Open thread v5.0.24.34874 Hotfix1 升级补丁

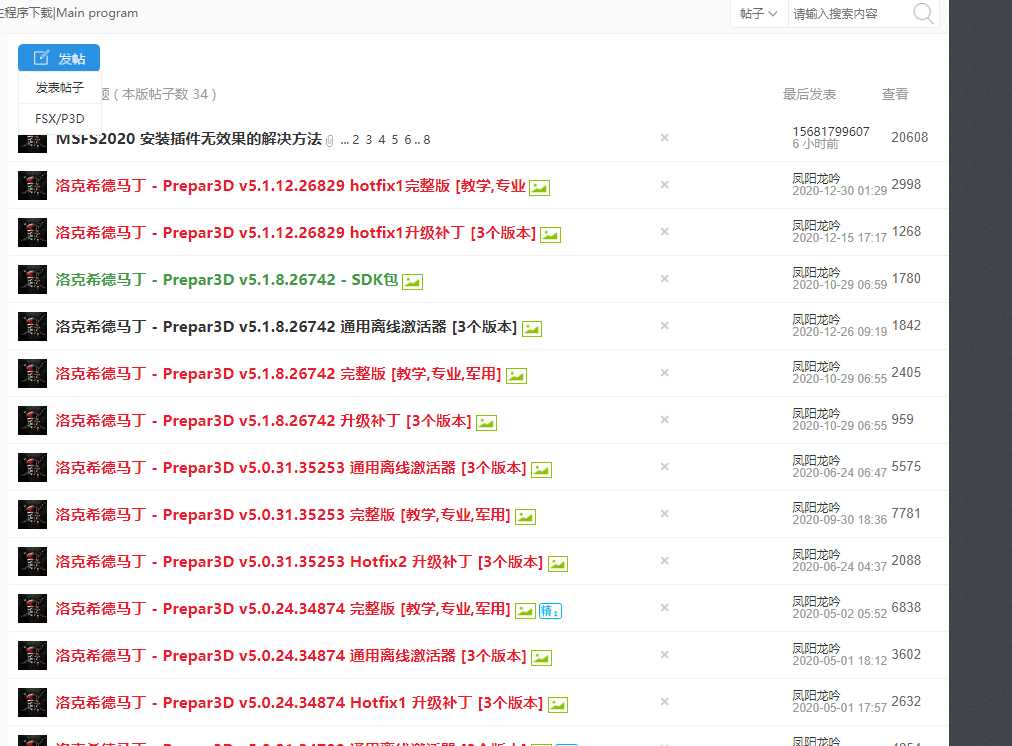coord(299,703)
